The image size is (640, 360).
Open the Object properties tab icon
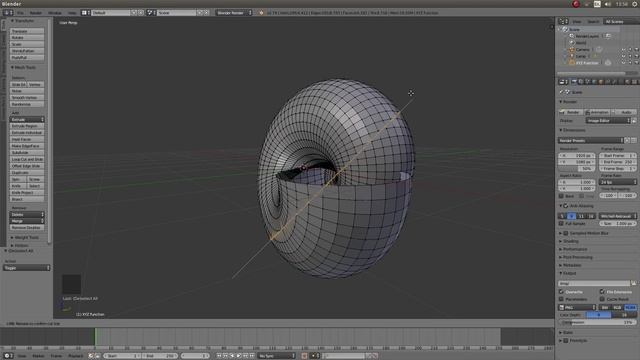(601, 82)
